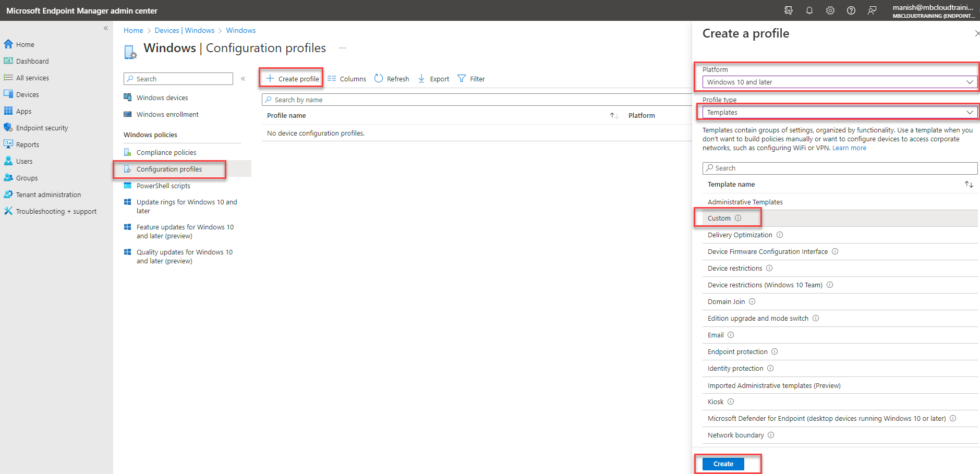Click the Refresh circular arrow icon
Screen dimensions: 980x474
coord(379,79)
